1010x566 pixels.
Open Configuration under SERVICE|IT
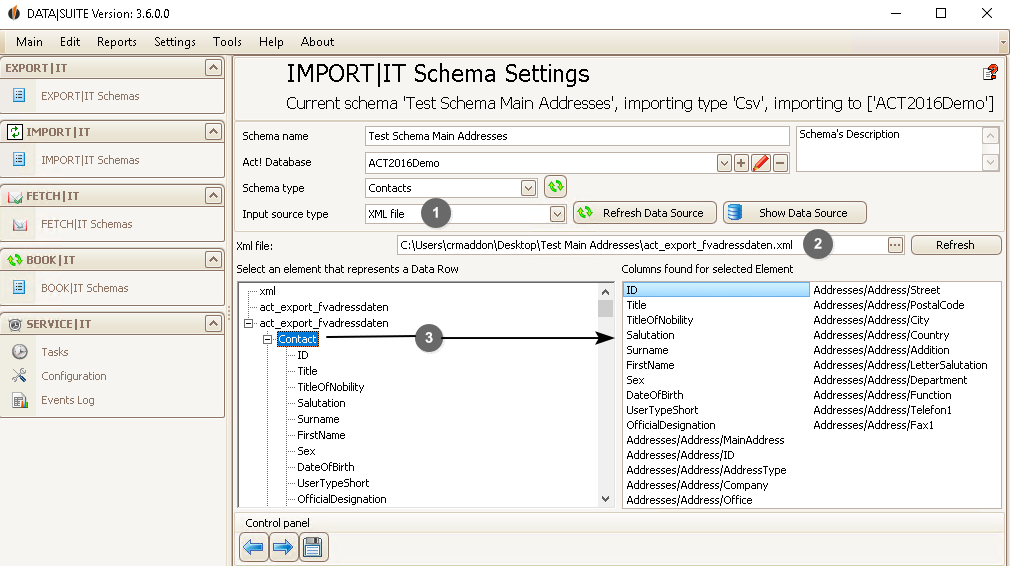coord(73,376)
